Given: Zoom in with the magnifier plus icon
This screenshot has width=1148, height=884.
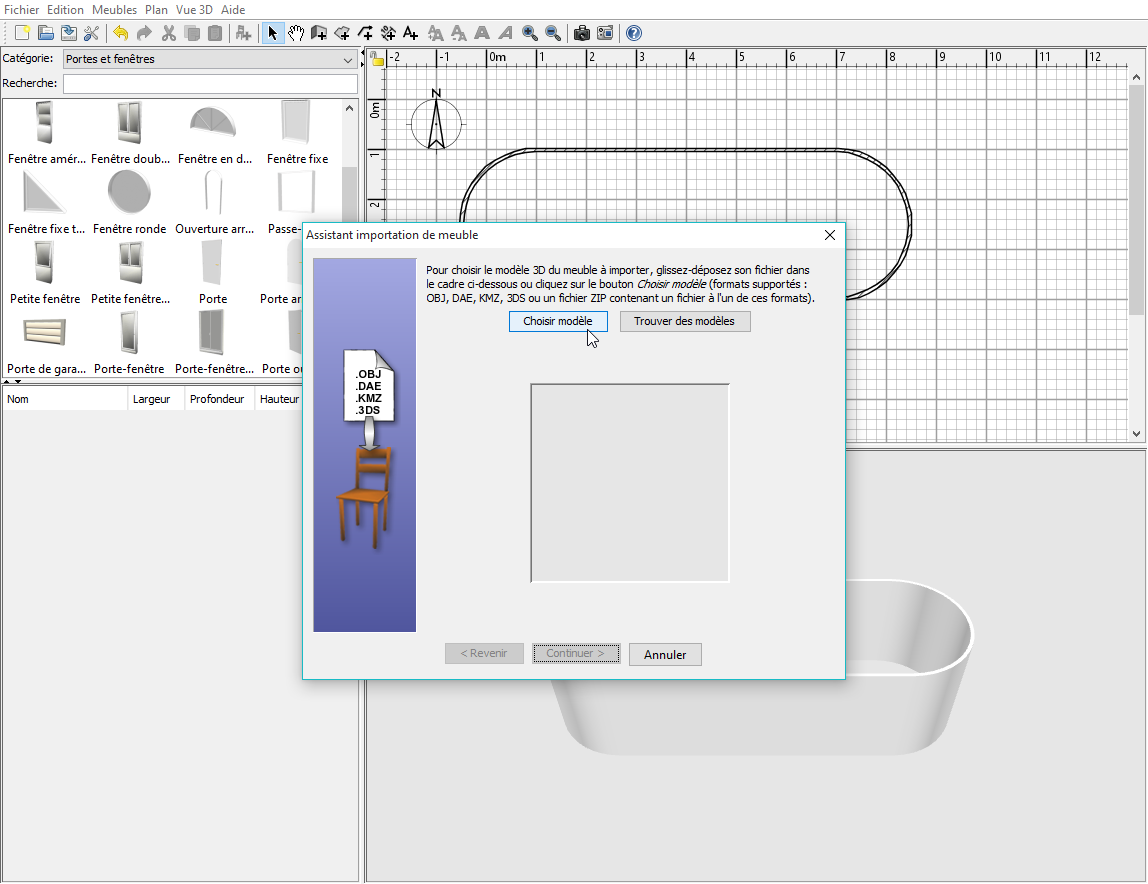Looking at the screenshot, I should pos(529,33).
